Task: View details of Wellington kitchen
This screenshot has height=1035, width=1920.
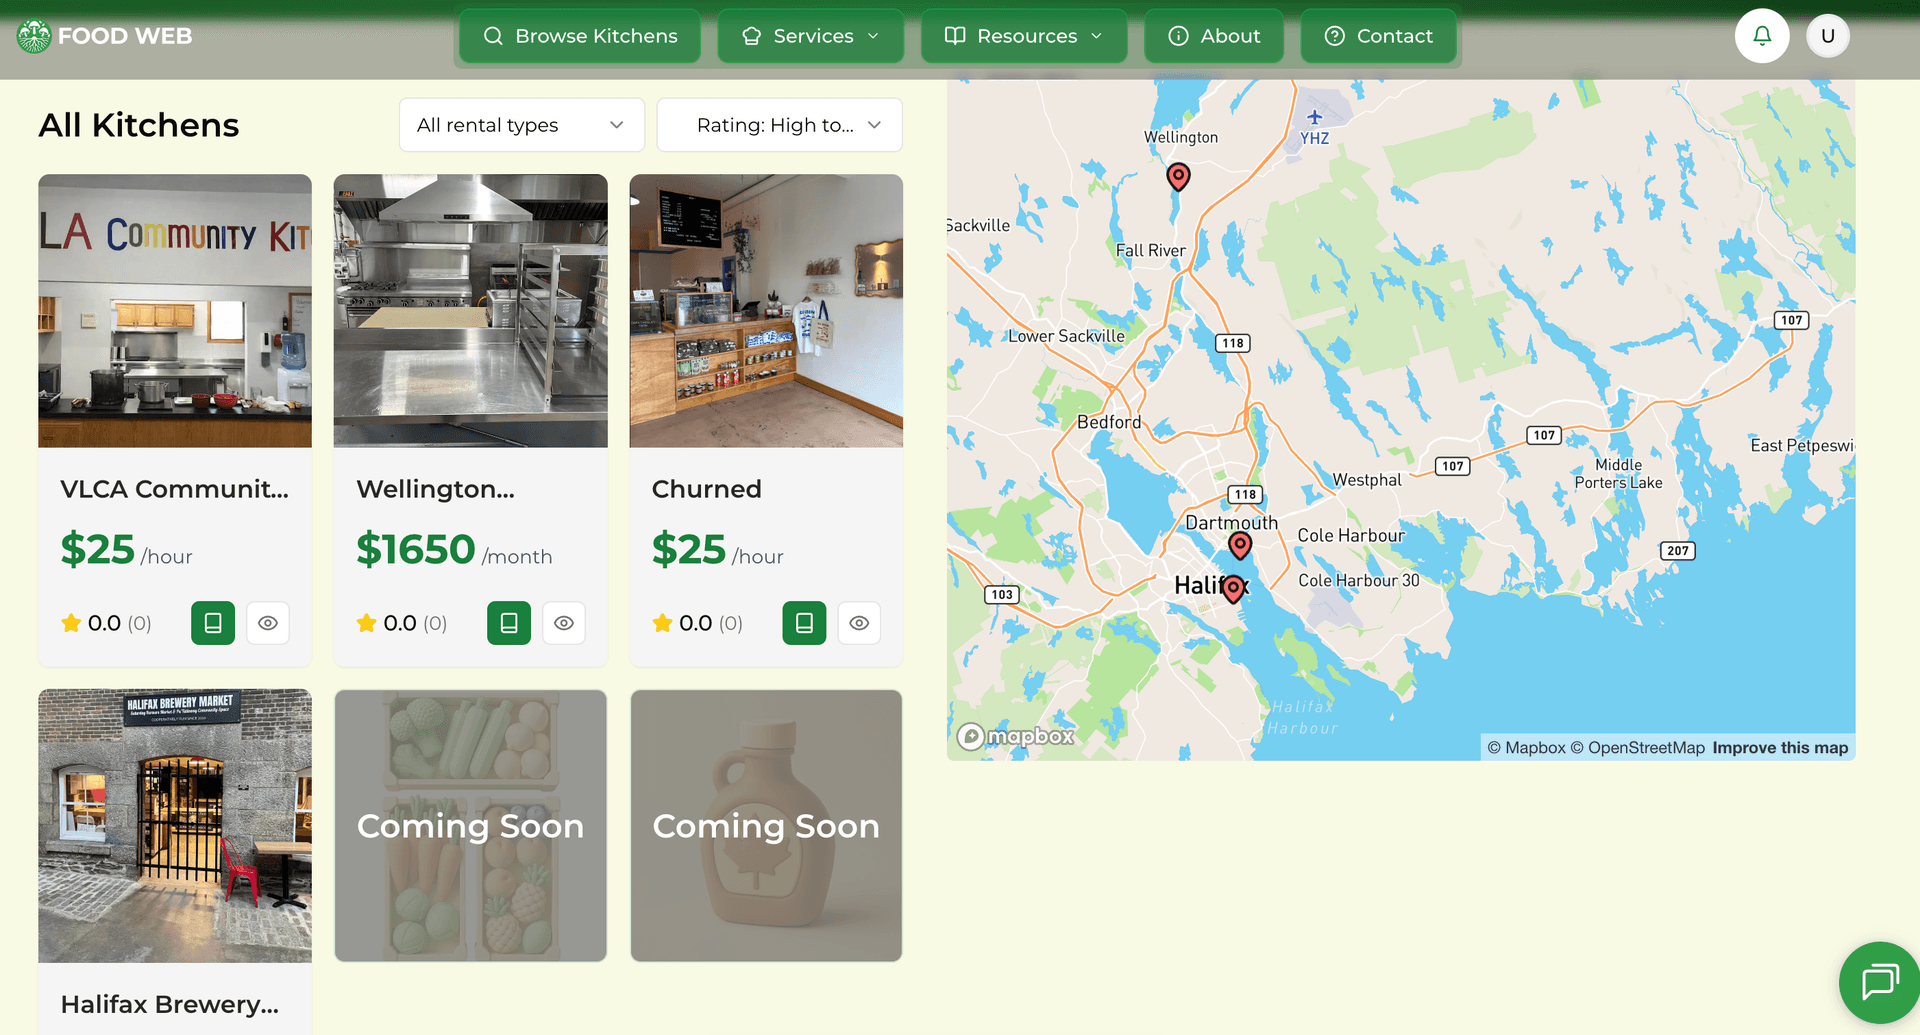Action: point(564,623)
